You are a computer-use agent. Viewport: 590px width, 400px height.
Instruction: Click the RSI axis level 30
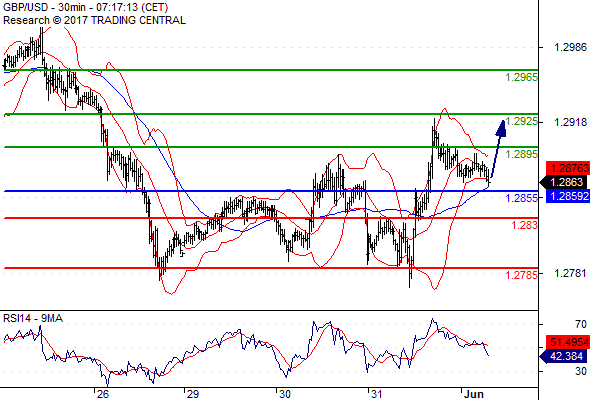pyautogui.click(x=581, y=371)
